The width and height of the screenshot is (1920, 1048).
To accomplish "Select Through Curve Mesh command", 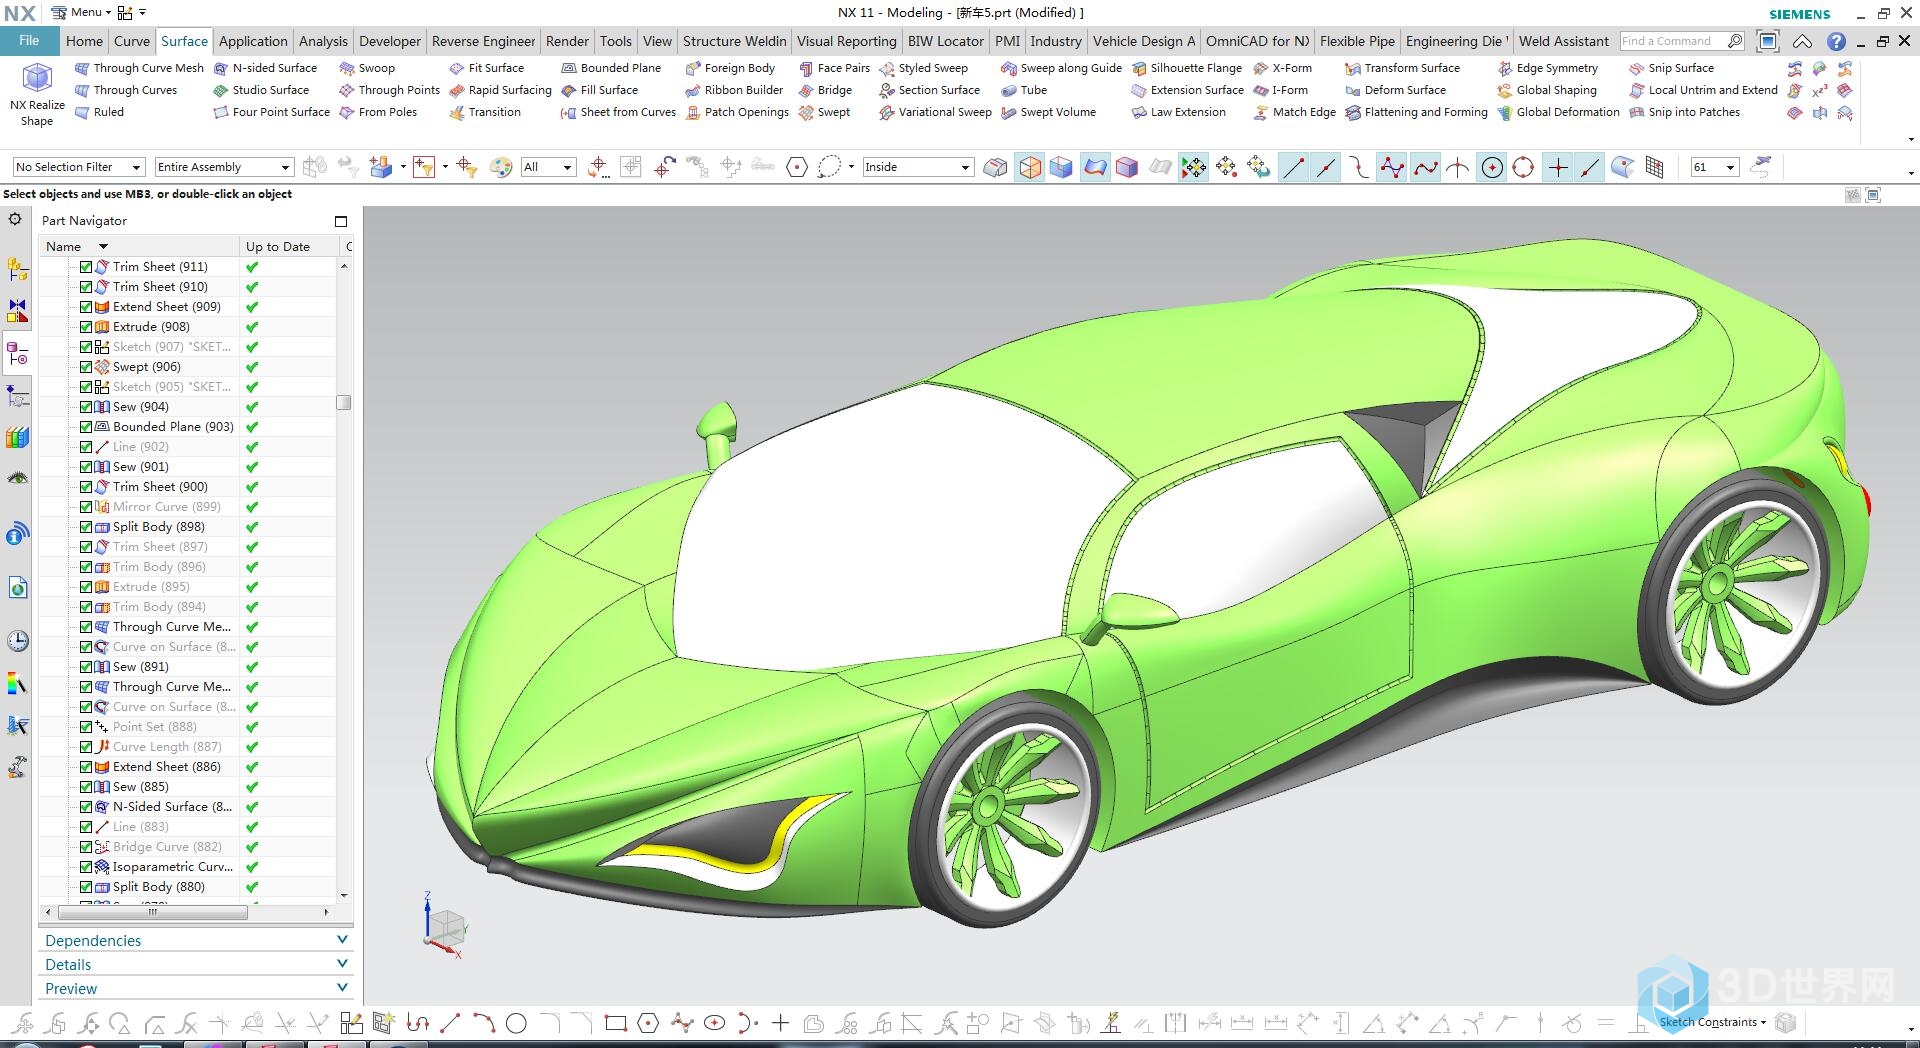I will coord(139,68).
